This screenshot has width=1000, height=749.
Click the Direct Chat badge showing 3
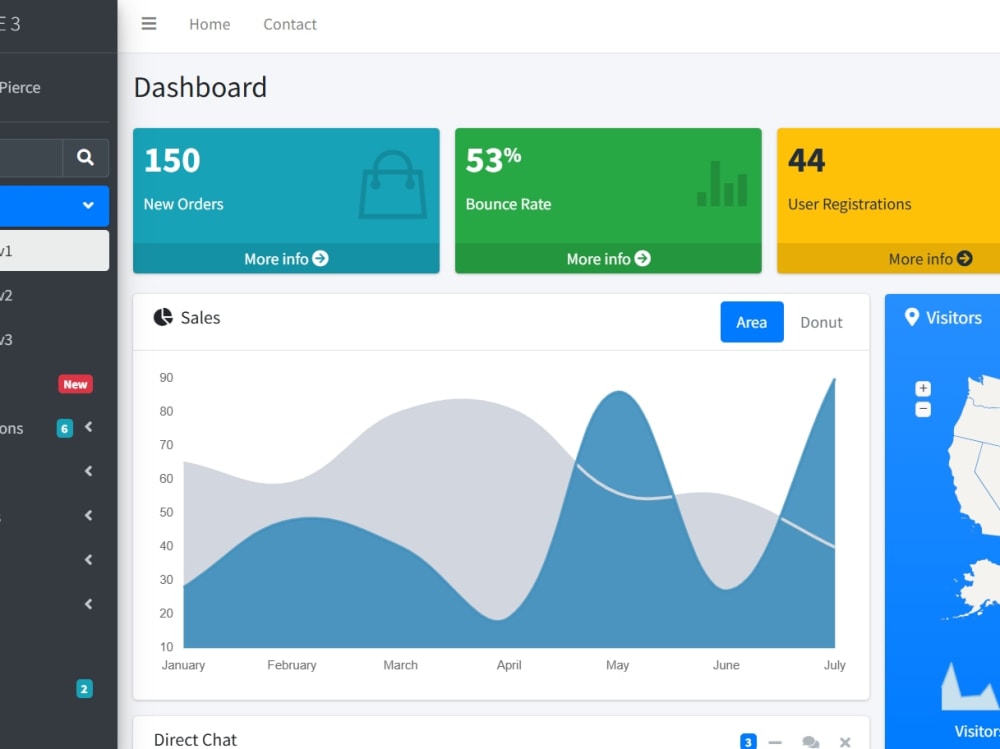pos(748,742)
